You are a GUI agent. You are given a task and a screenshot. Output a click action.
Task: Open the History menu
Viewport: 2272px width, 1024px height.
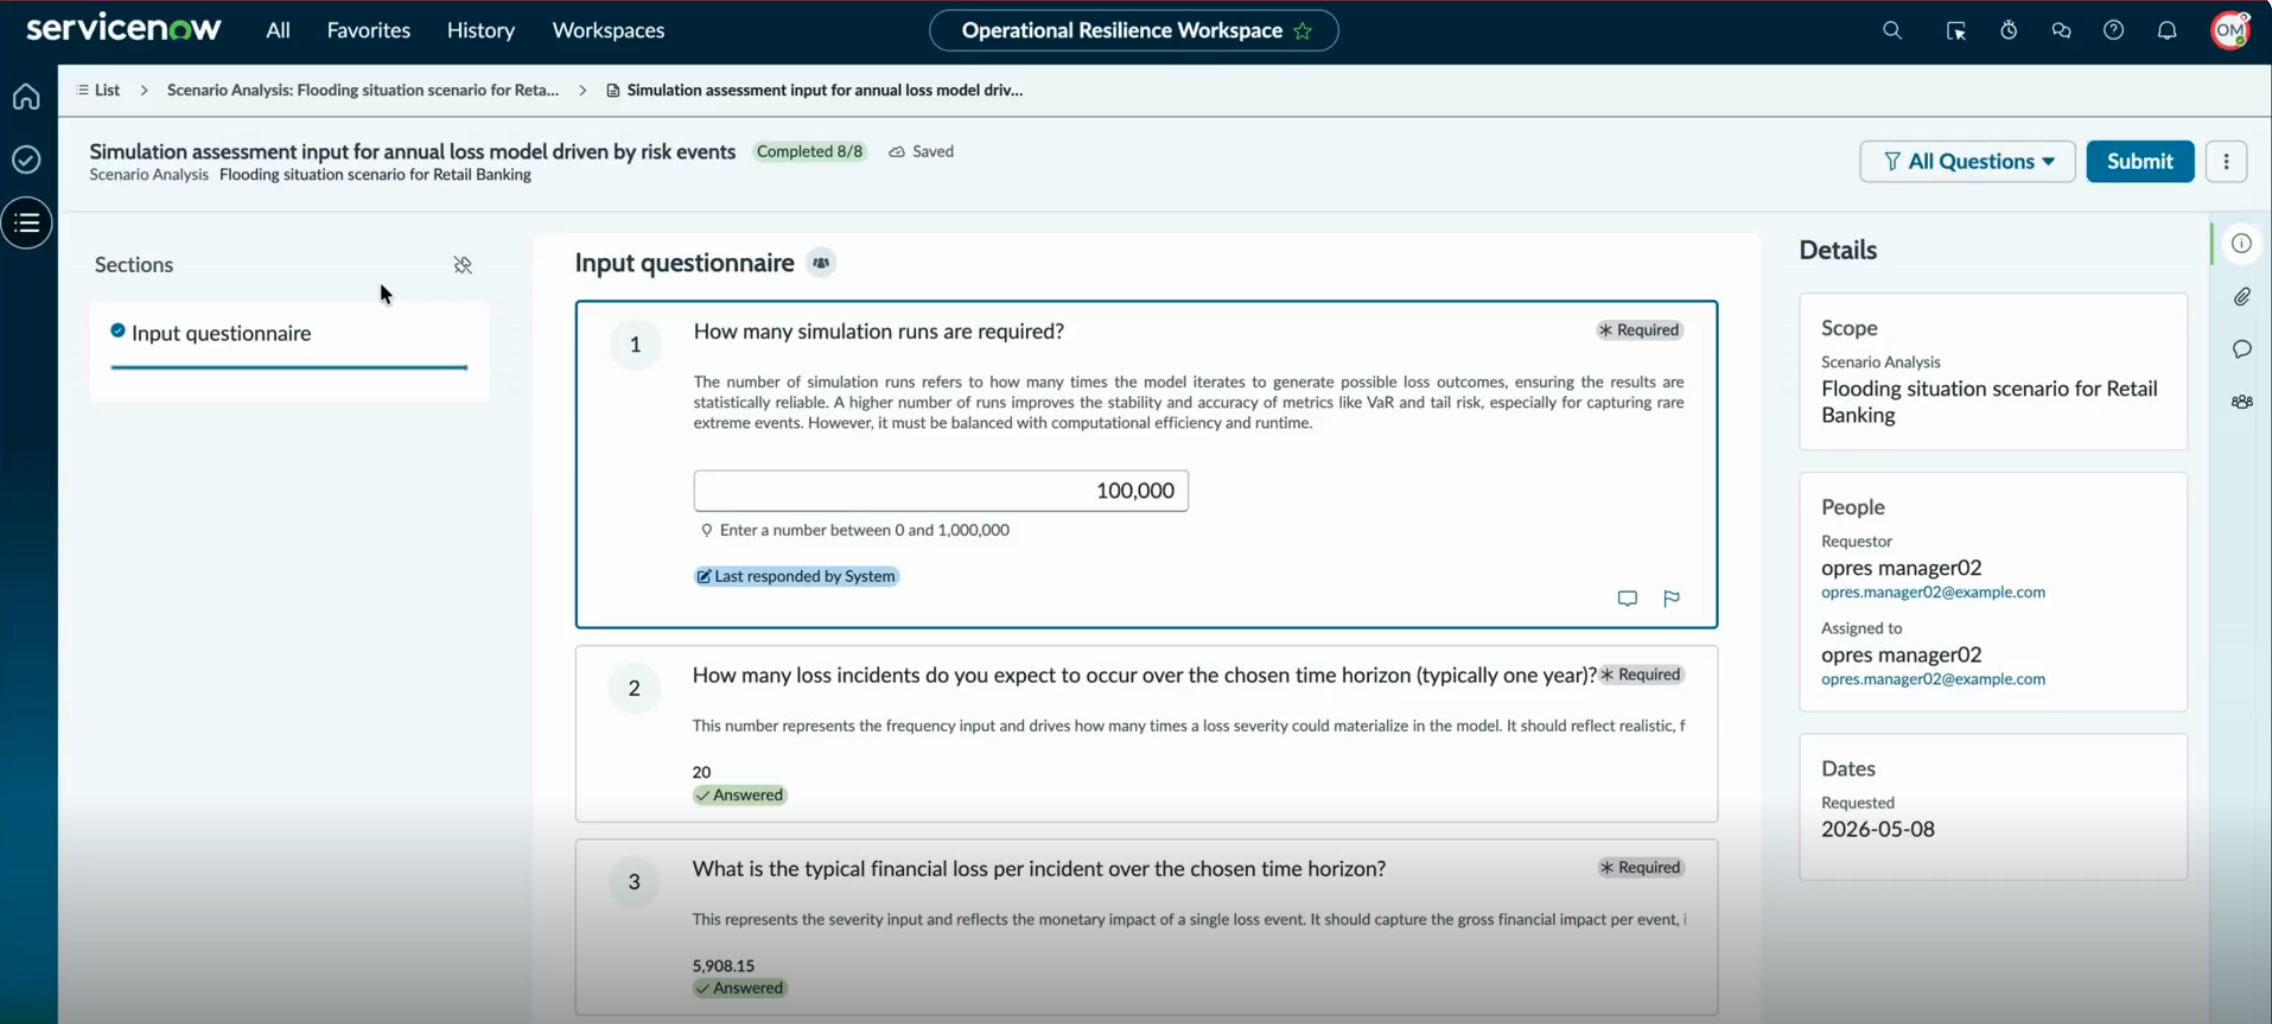(x=480, y=30)
